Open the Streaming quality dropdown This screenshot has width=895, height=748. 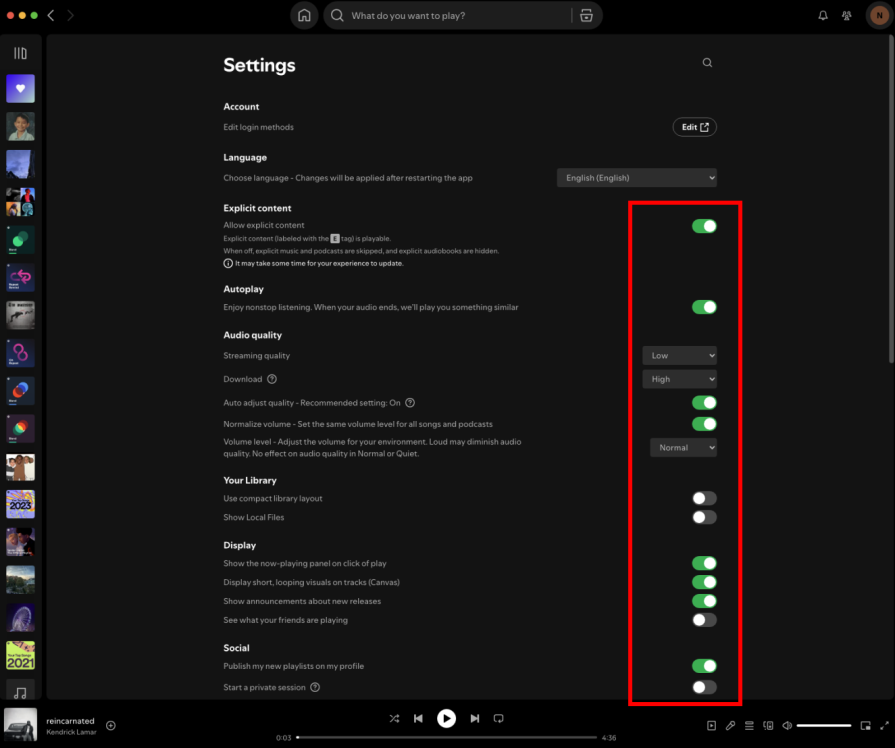679,355
